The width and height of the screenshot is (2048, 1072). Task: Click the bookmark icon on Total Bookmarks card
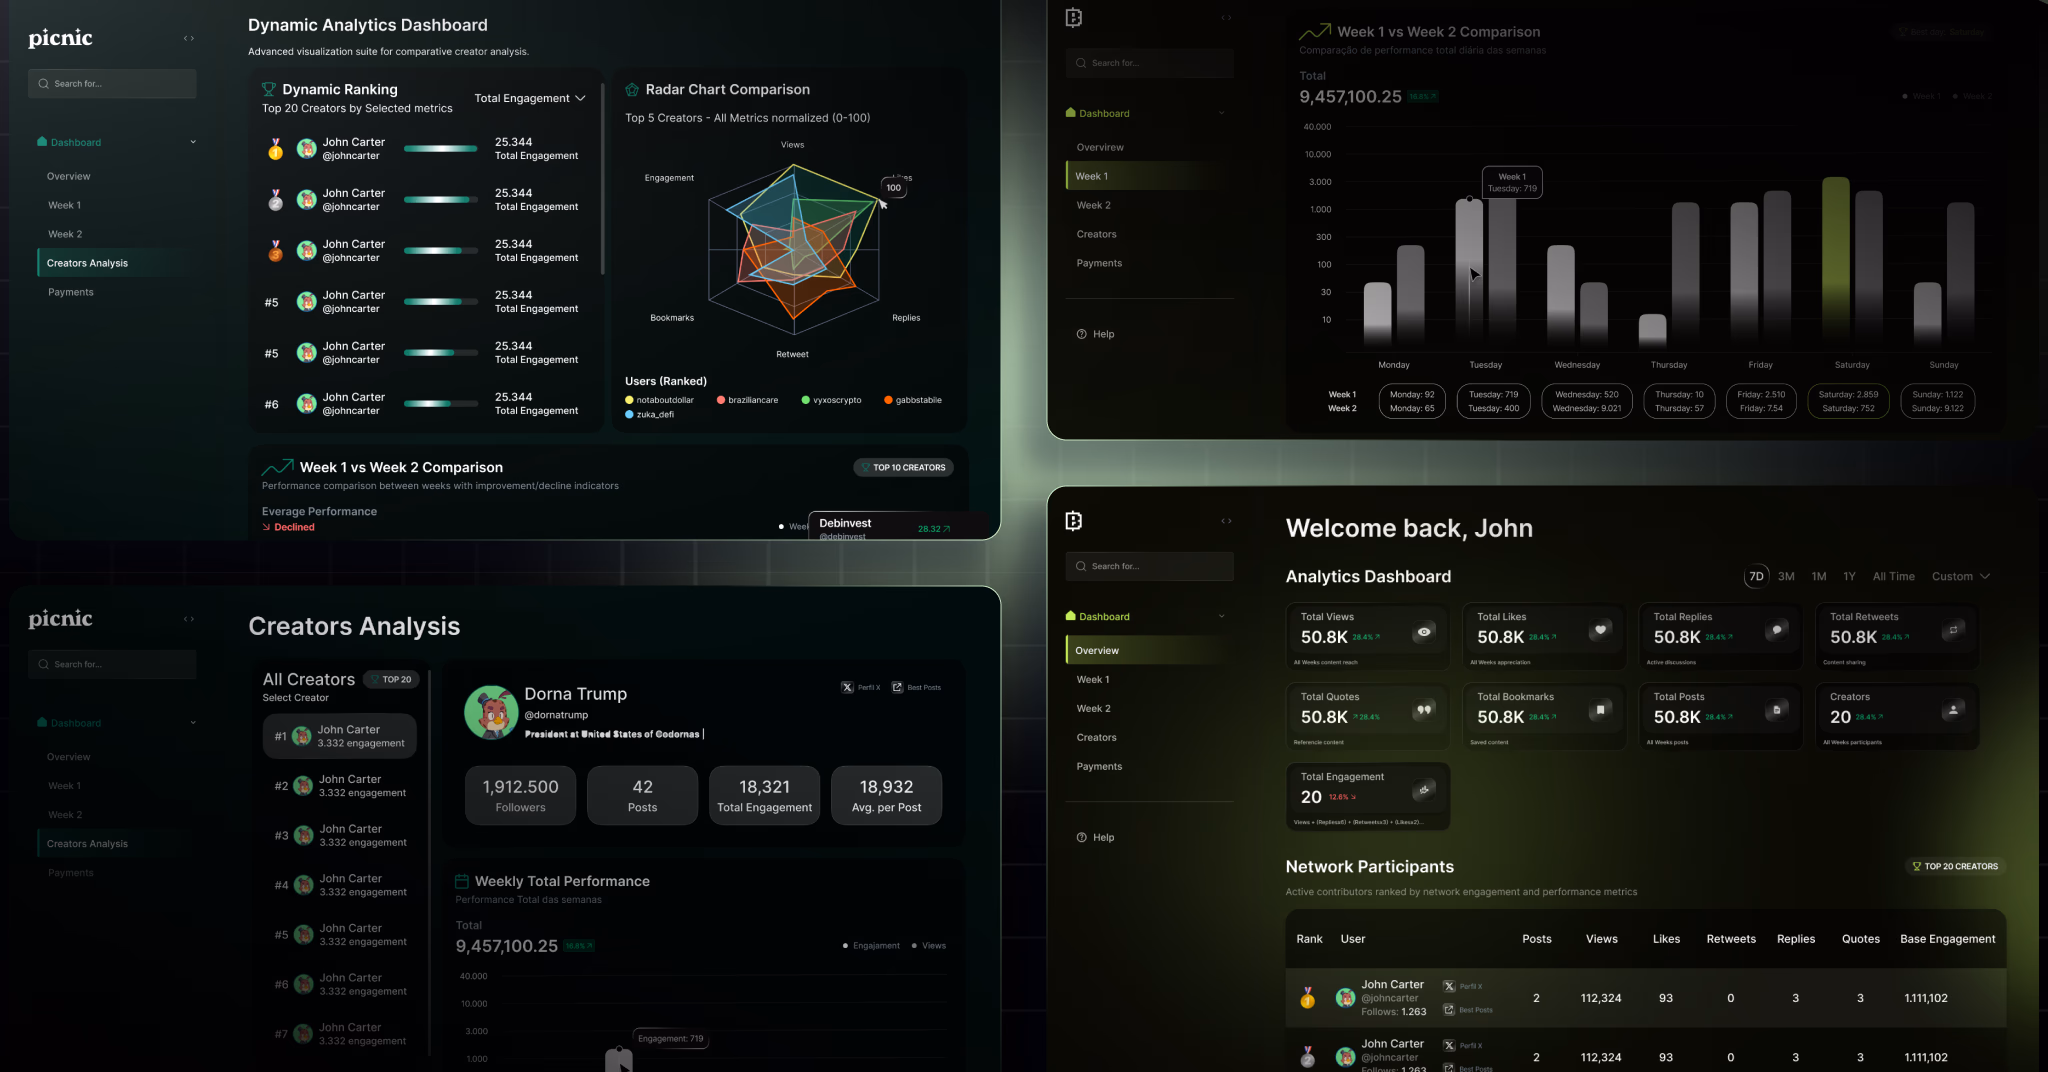point(1600,710)
